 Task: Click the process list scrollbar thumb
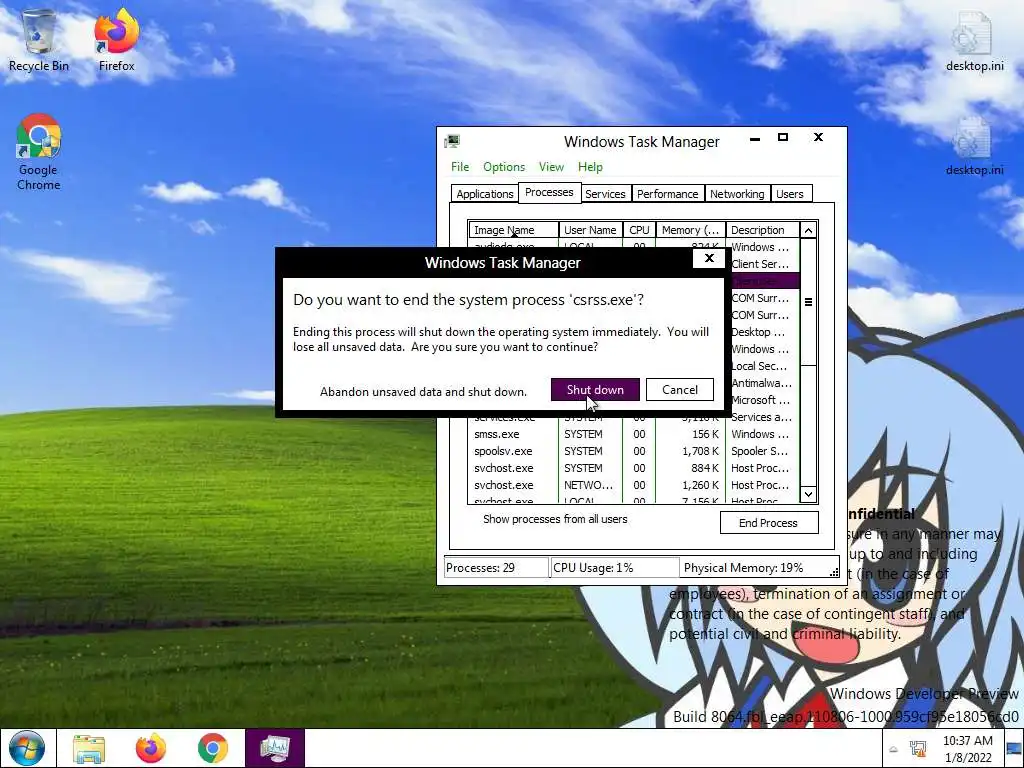[808, 302]
